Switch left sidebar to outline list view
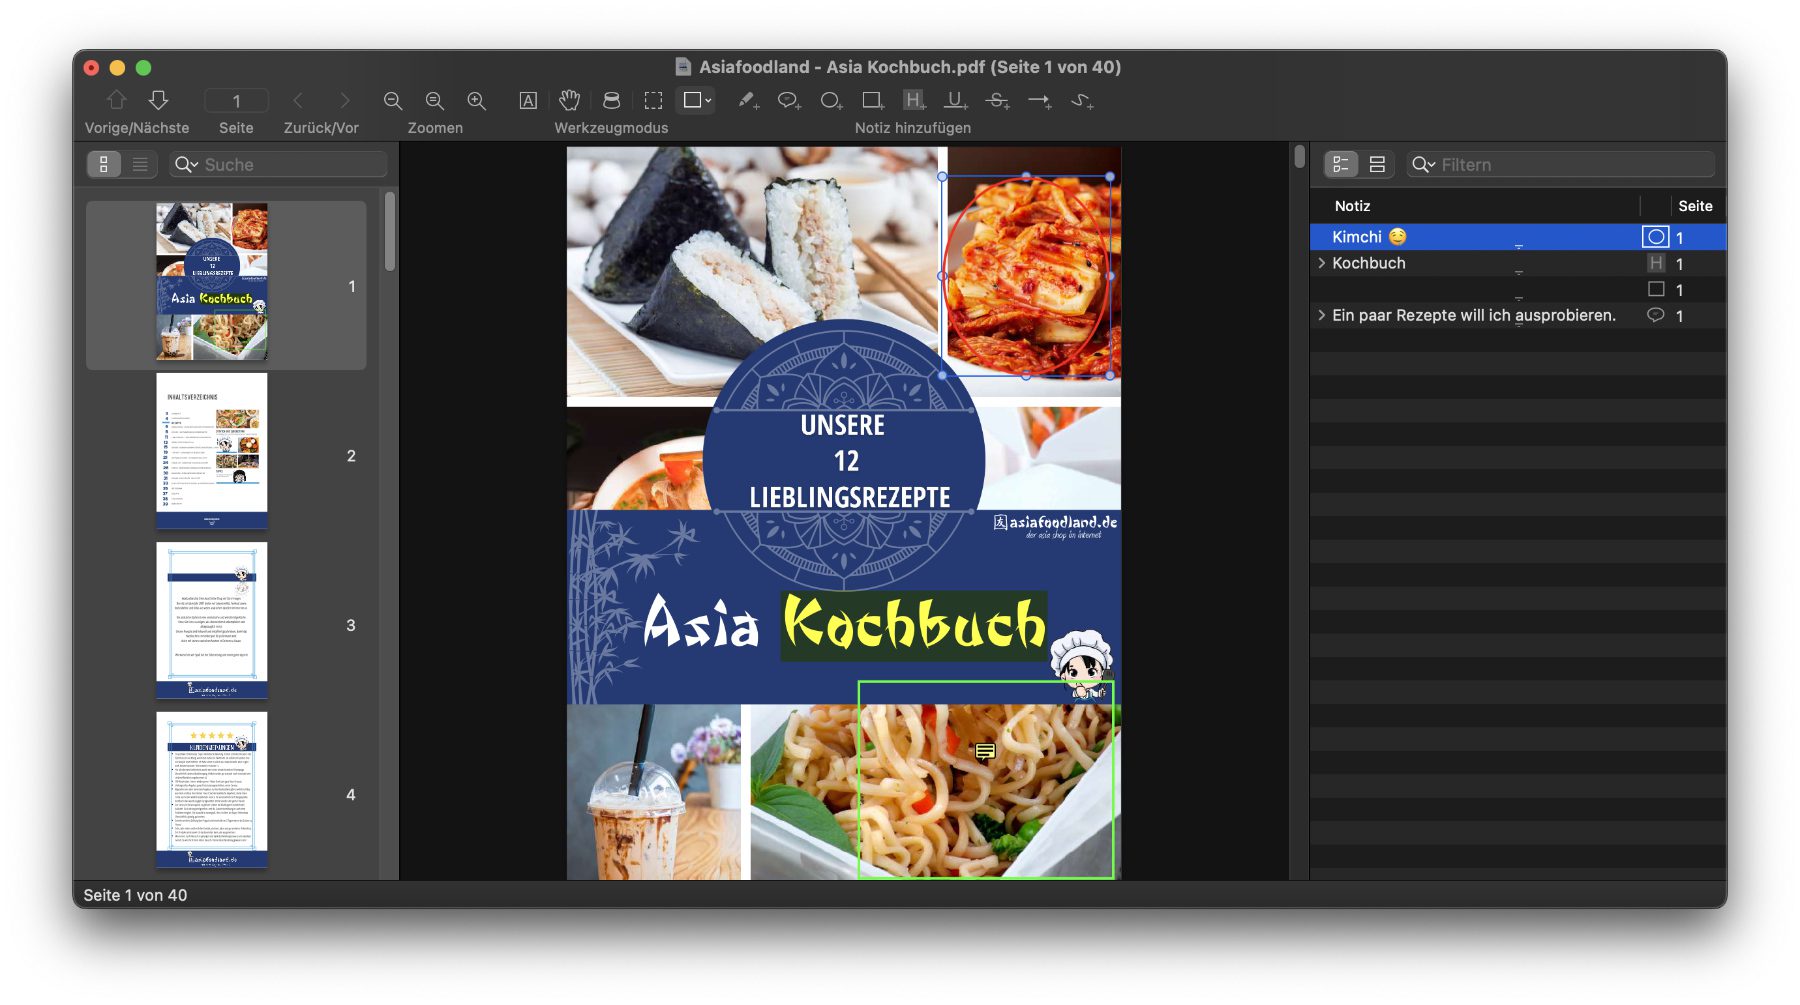Image resolution: width=1800 pixels, height=1005 pixels. (140, 164)
